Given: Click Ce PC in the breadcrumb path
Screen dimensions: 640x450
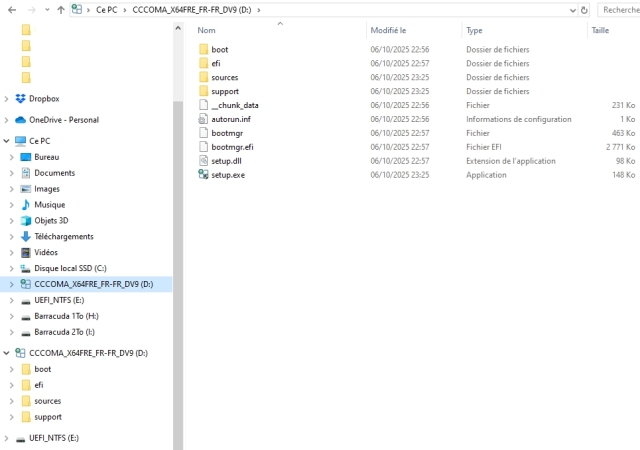Looking at the screenshot, I should 107,9.
